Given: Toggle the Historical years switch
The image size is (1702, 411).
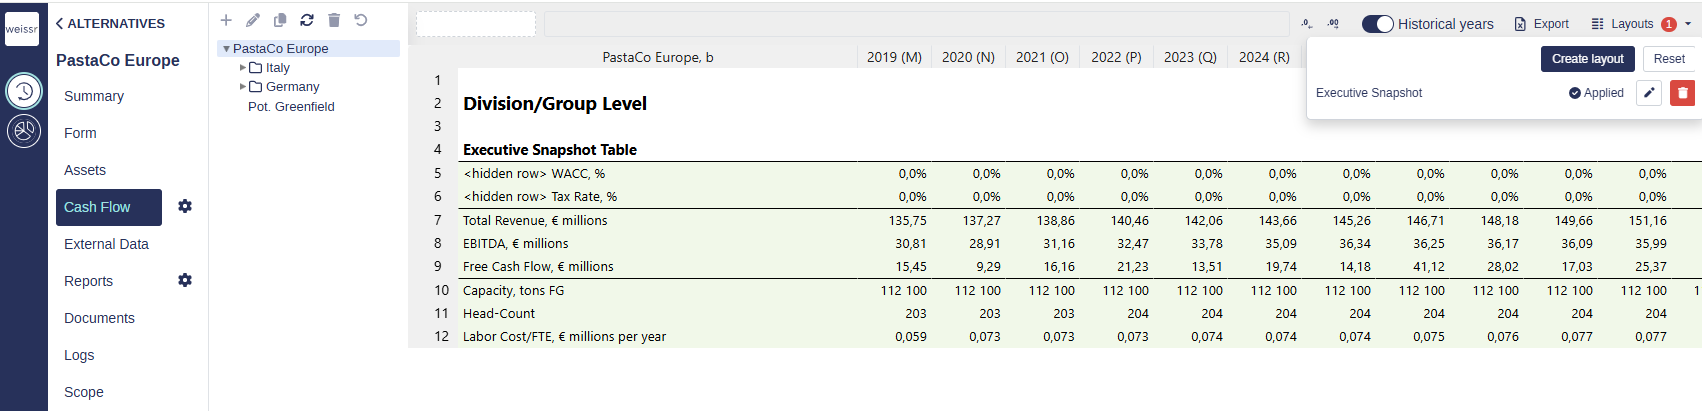Looking at the screenshot, I should pos(1377,24).
